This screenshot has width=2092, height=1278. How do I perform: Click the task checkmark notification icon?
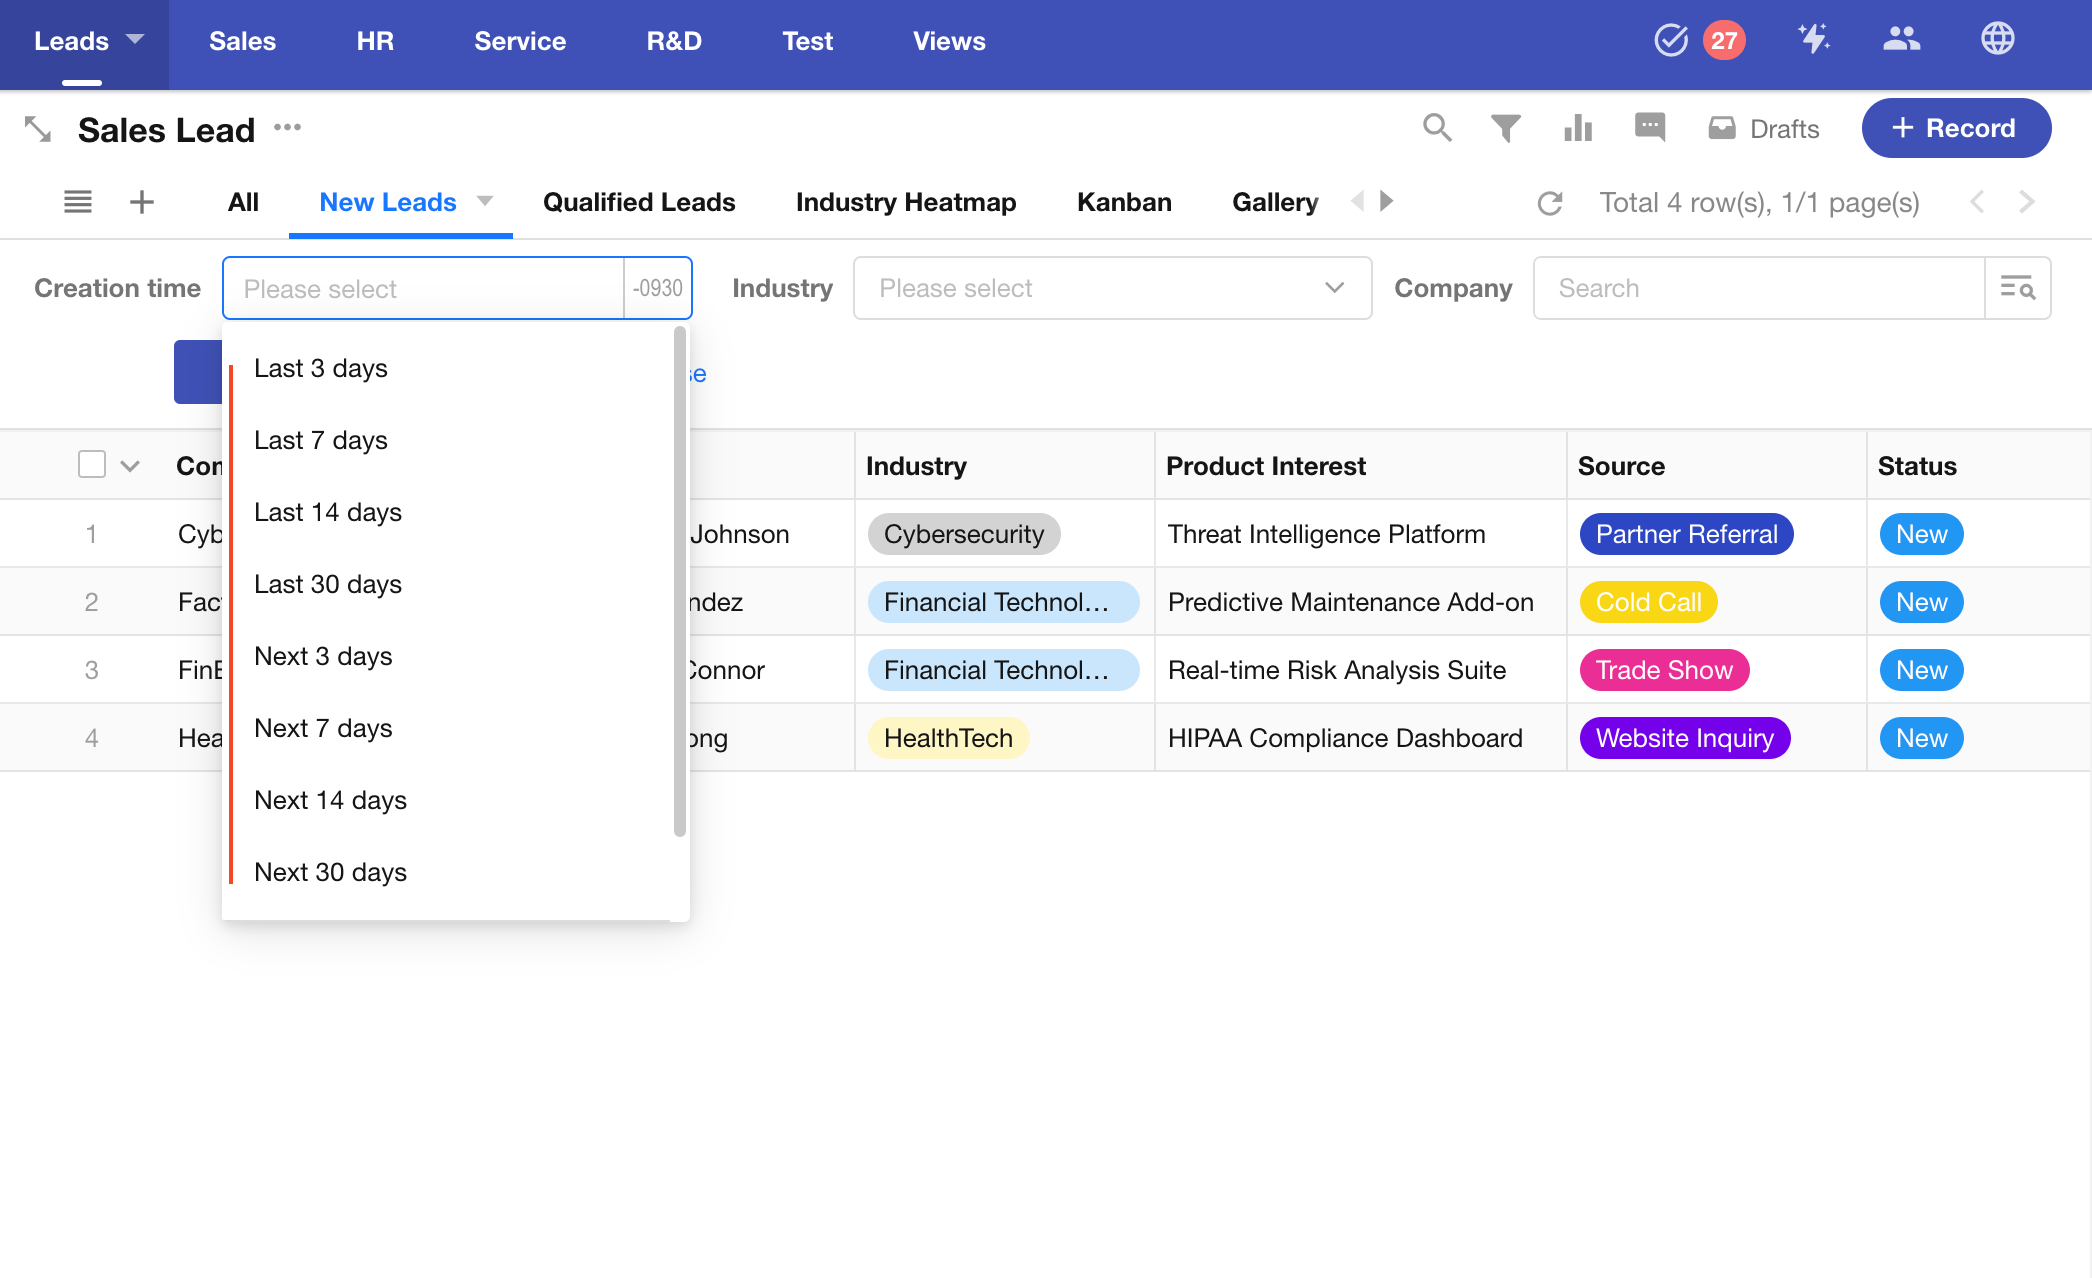tap(1671, 40)
